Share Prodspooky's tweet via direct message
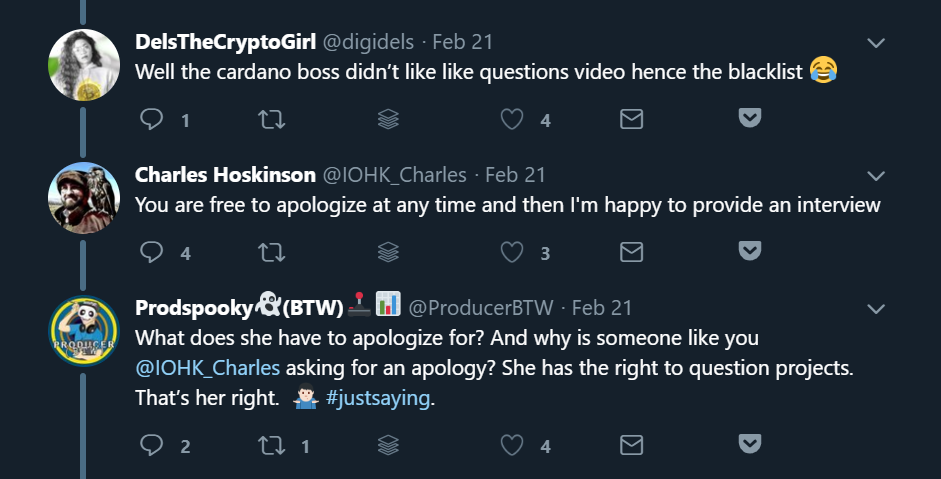941x479 pixels. [x=631, y=445]
